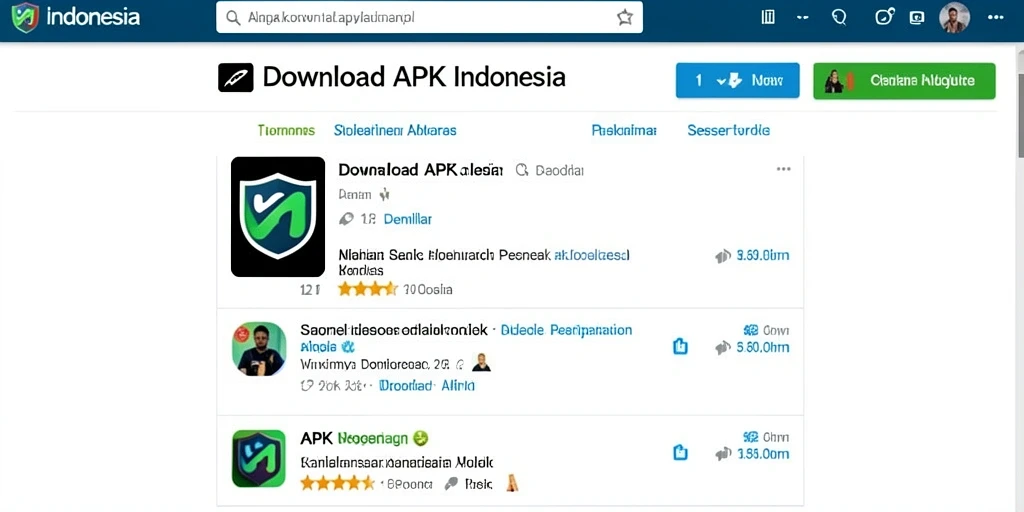
Task: Click the tag icon beside Demillar
Action: click(346, 219)
